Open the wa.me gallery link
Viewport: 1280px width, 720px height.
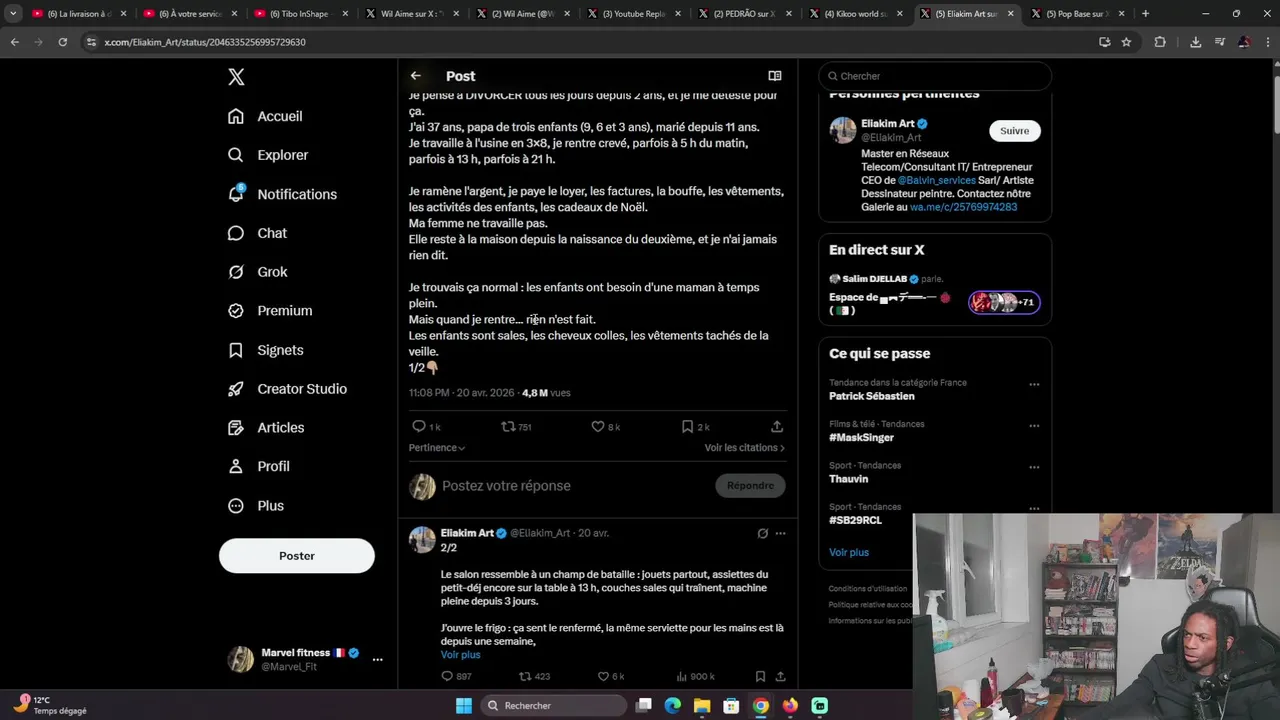pyautogui.click(x=963, y=207)
